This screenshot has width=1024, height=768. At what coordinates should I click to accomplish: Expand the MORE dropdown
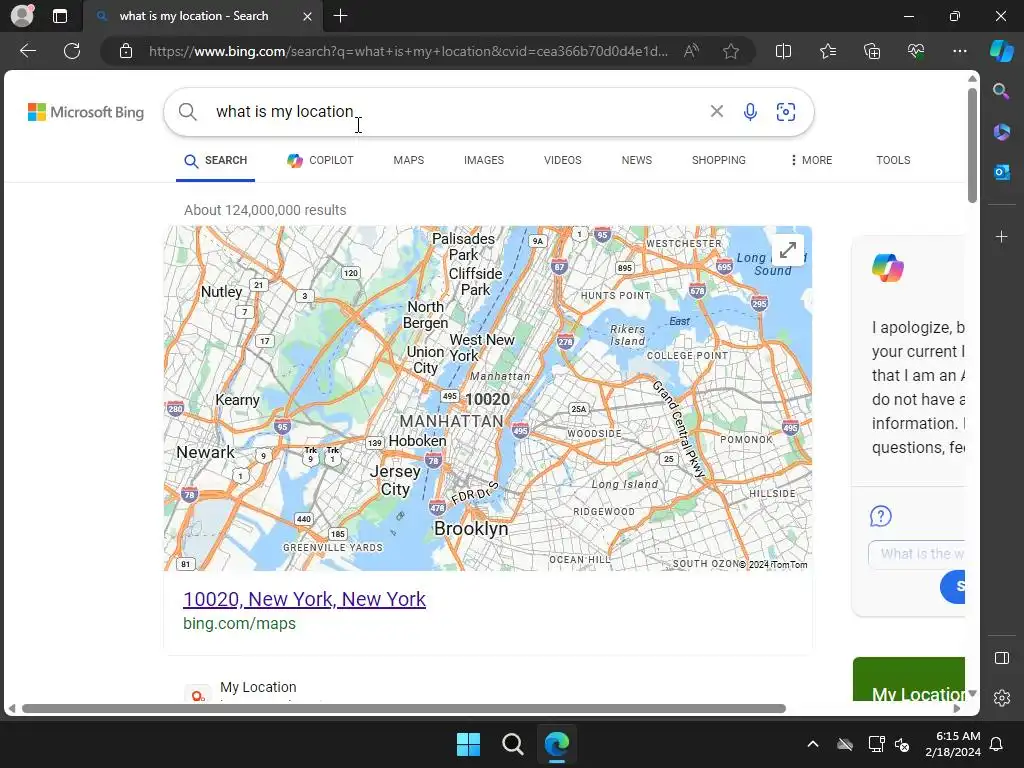click(811, 160)
